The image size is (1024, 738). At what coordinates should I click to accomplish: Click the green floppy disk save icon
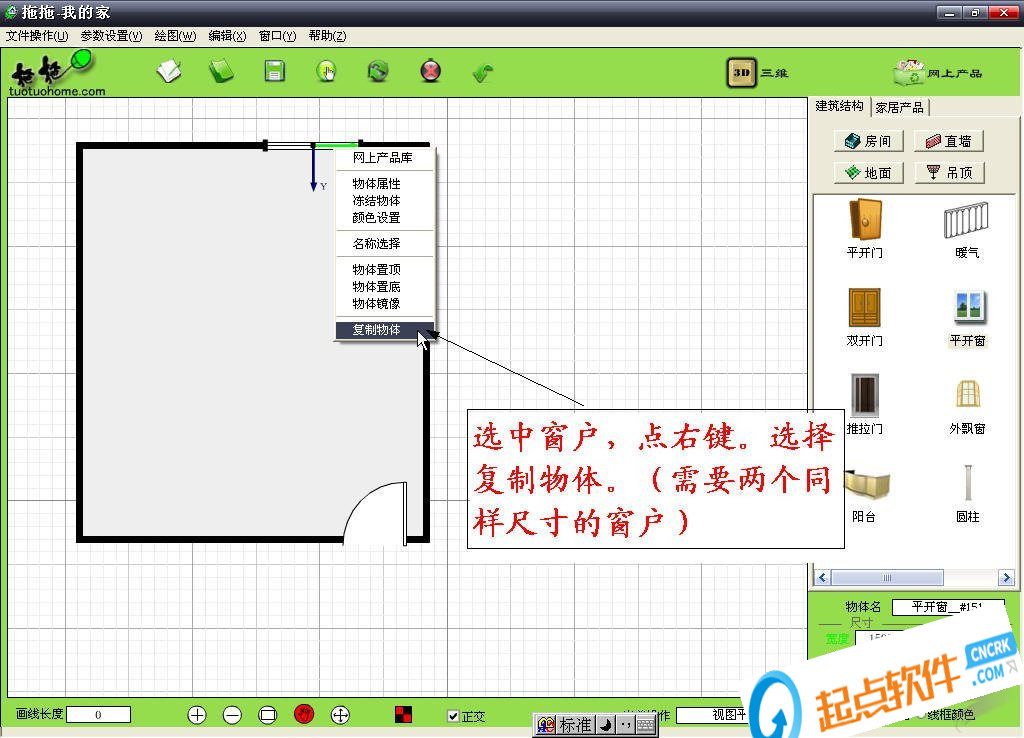274,71
